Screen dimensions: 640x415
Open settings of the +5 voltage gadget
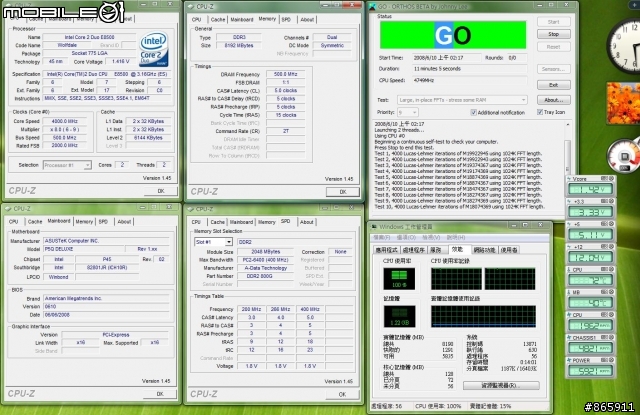(604, 224)
